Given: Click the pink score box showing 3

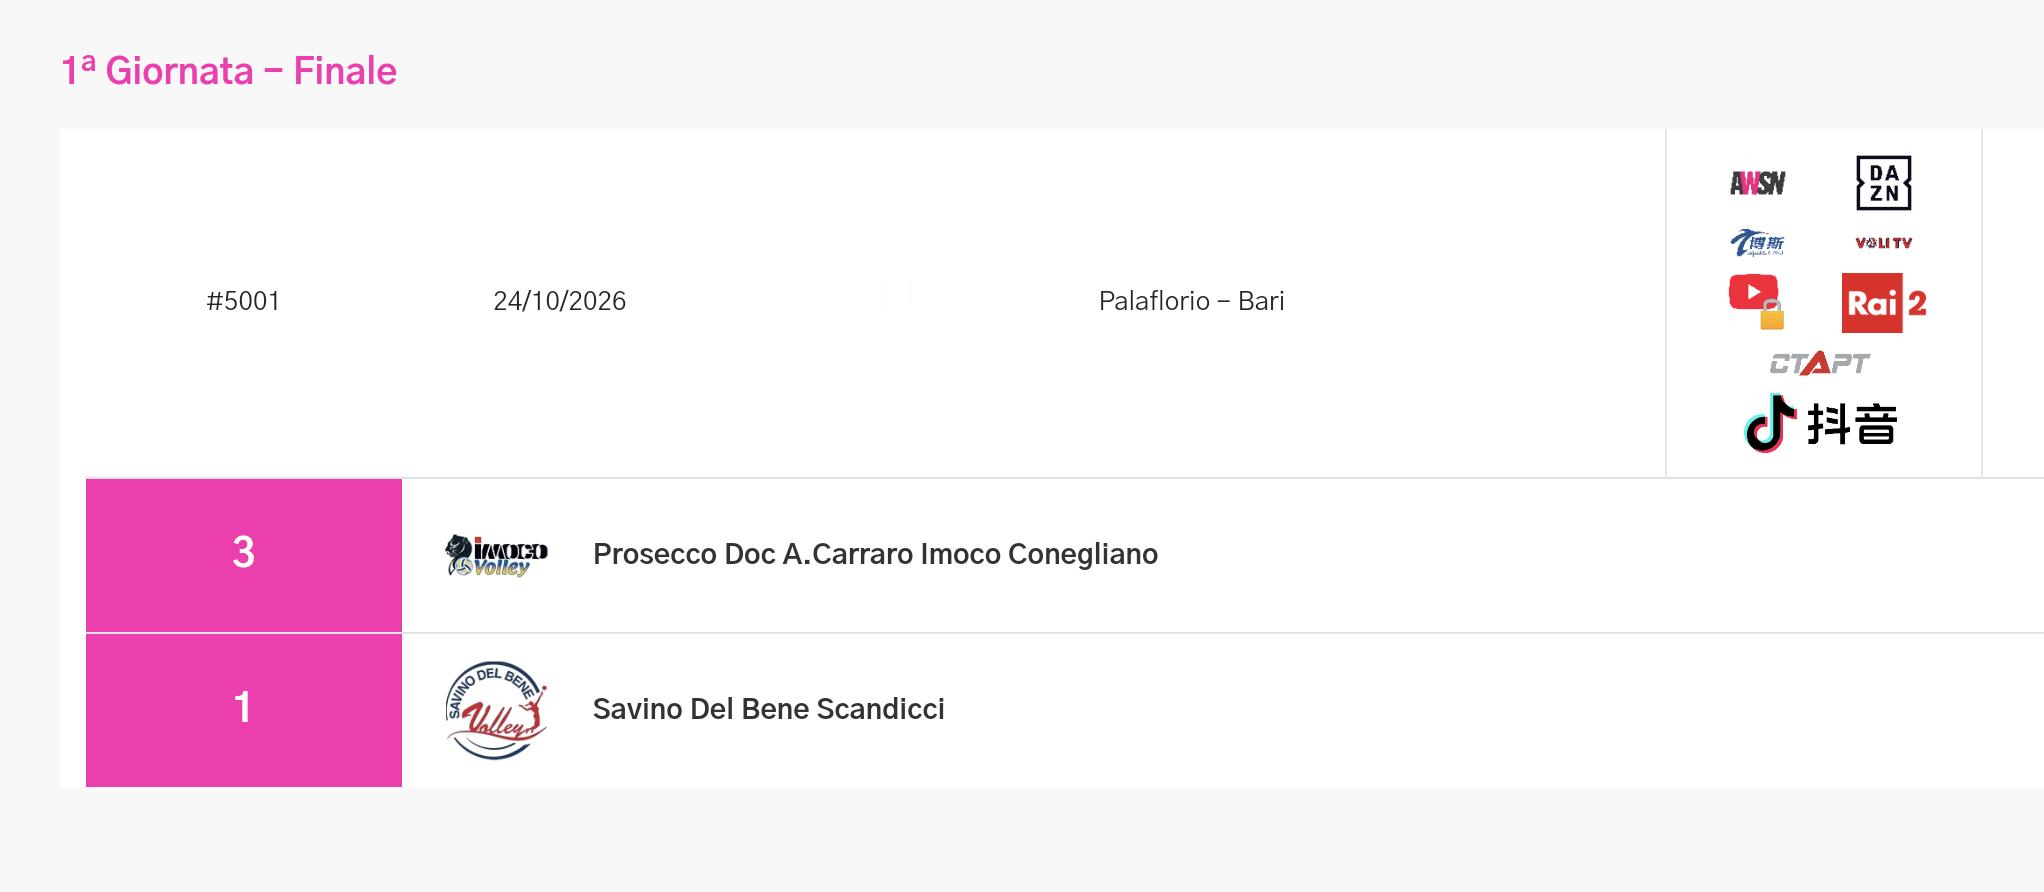Looking at the screenshot, I should pos(244,555).
